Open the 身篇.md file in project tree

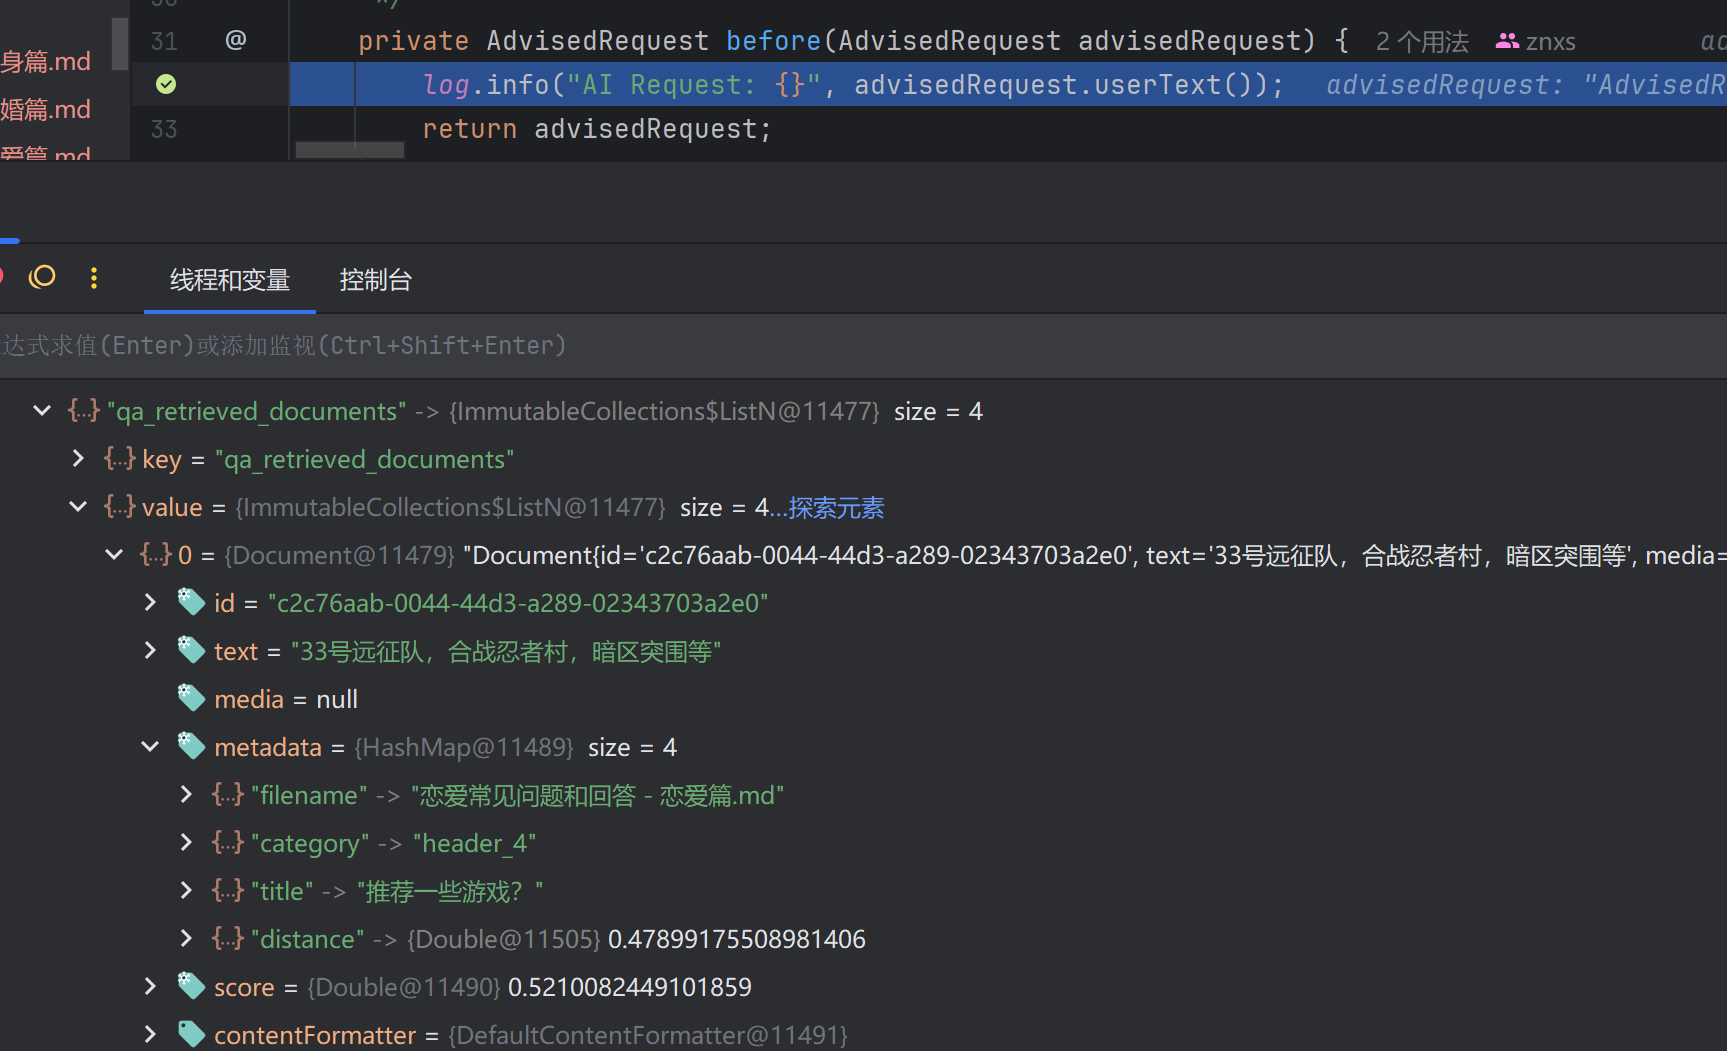click(x=46, y=61)
